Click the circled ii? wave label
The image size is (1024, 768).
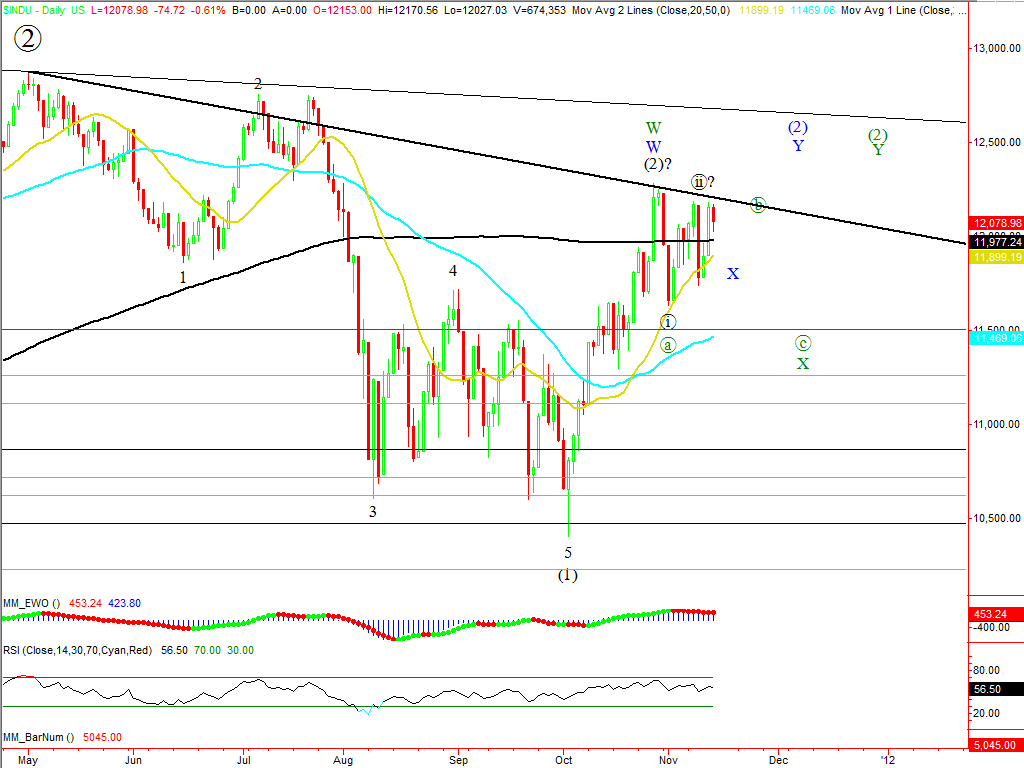(702, 182)
